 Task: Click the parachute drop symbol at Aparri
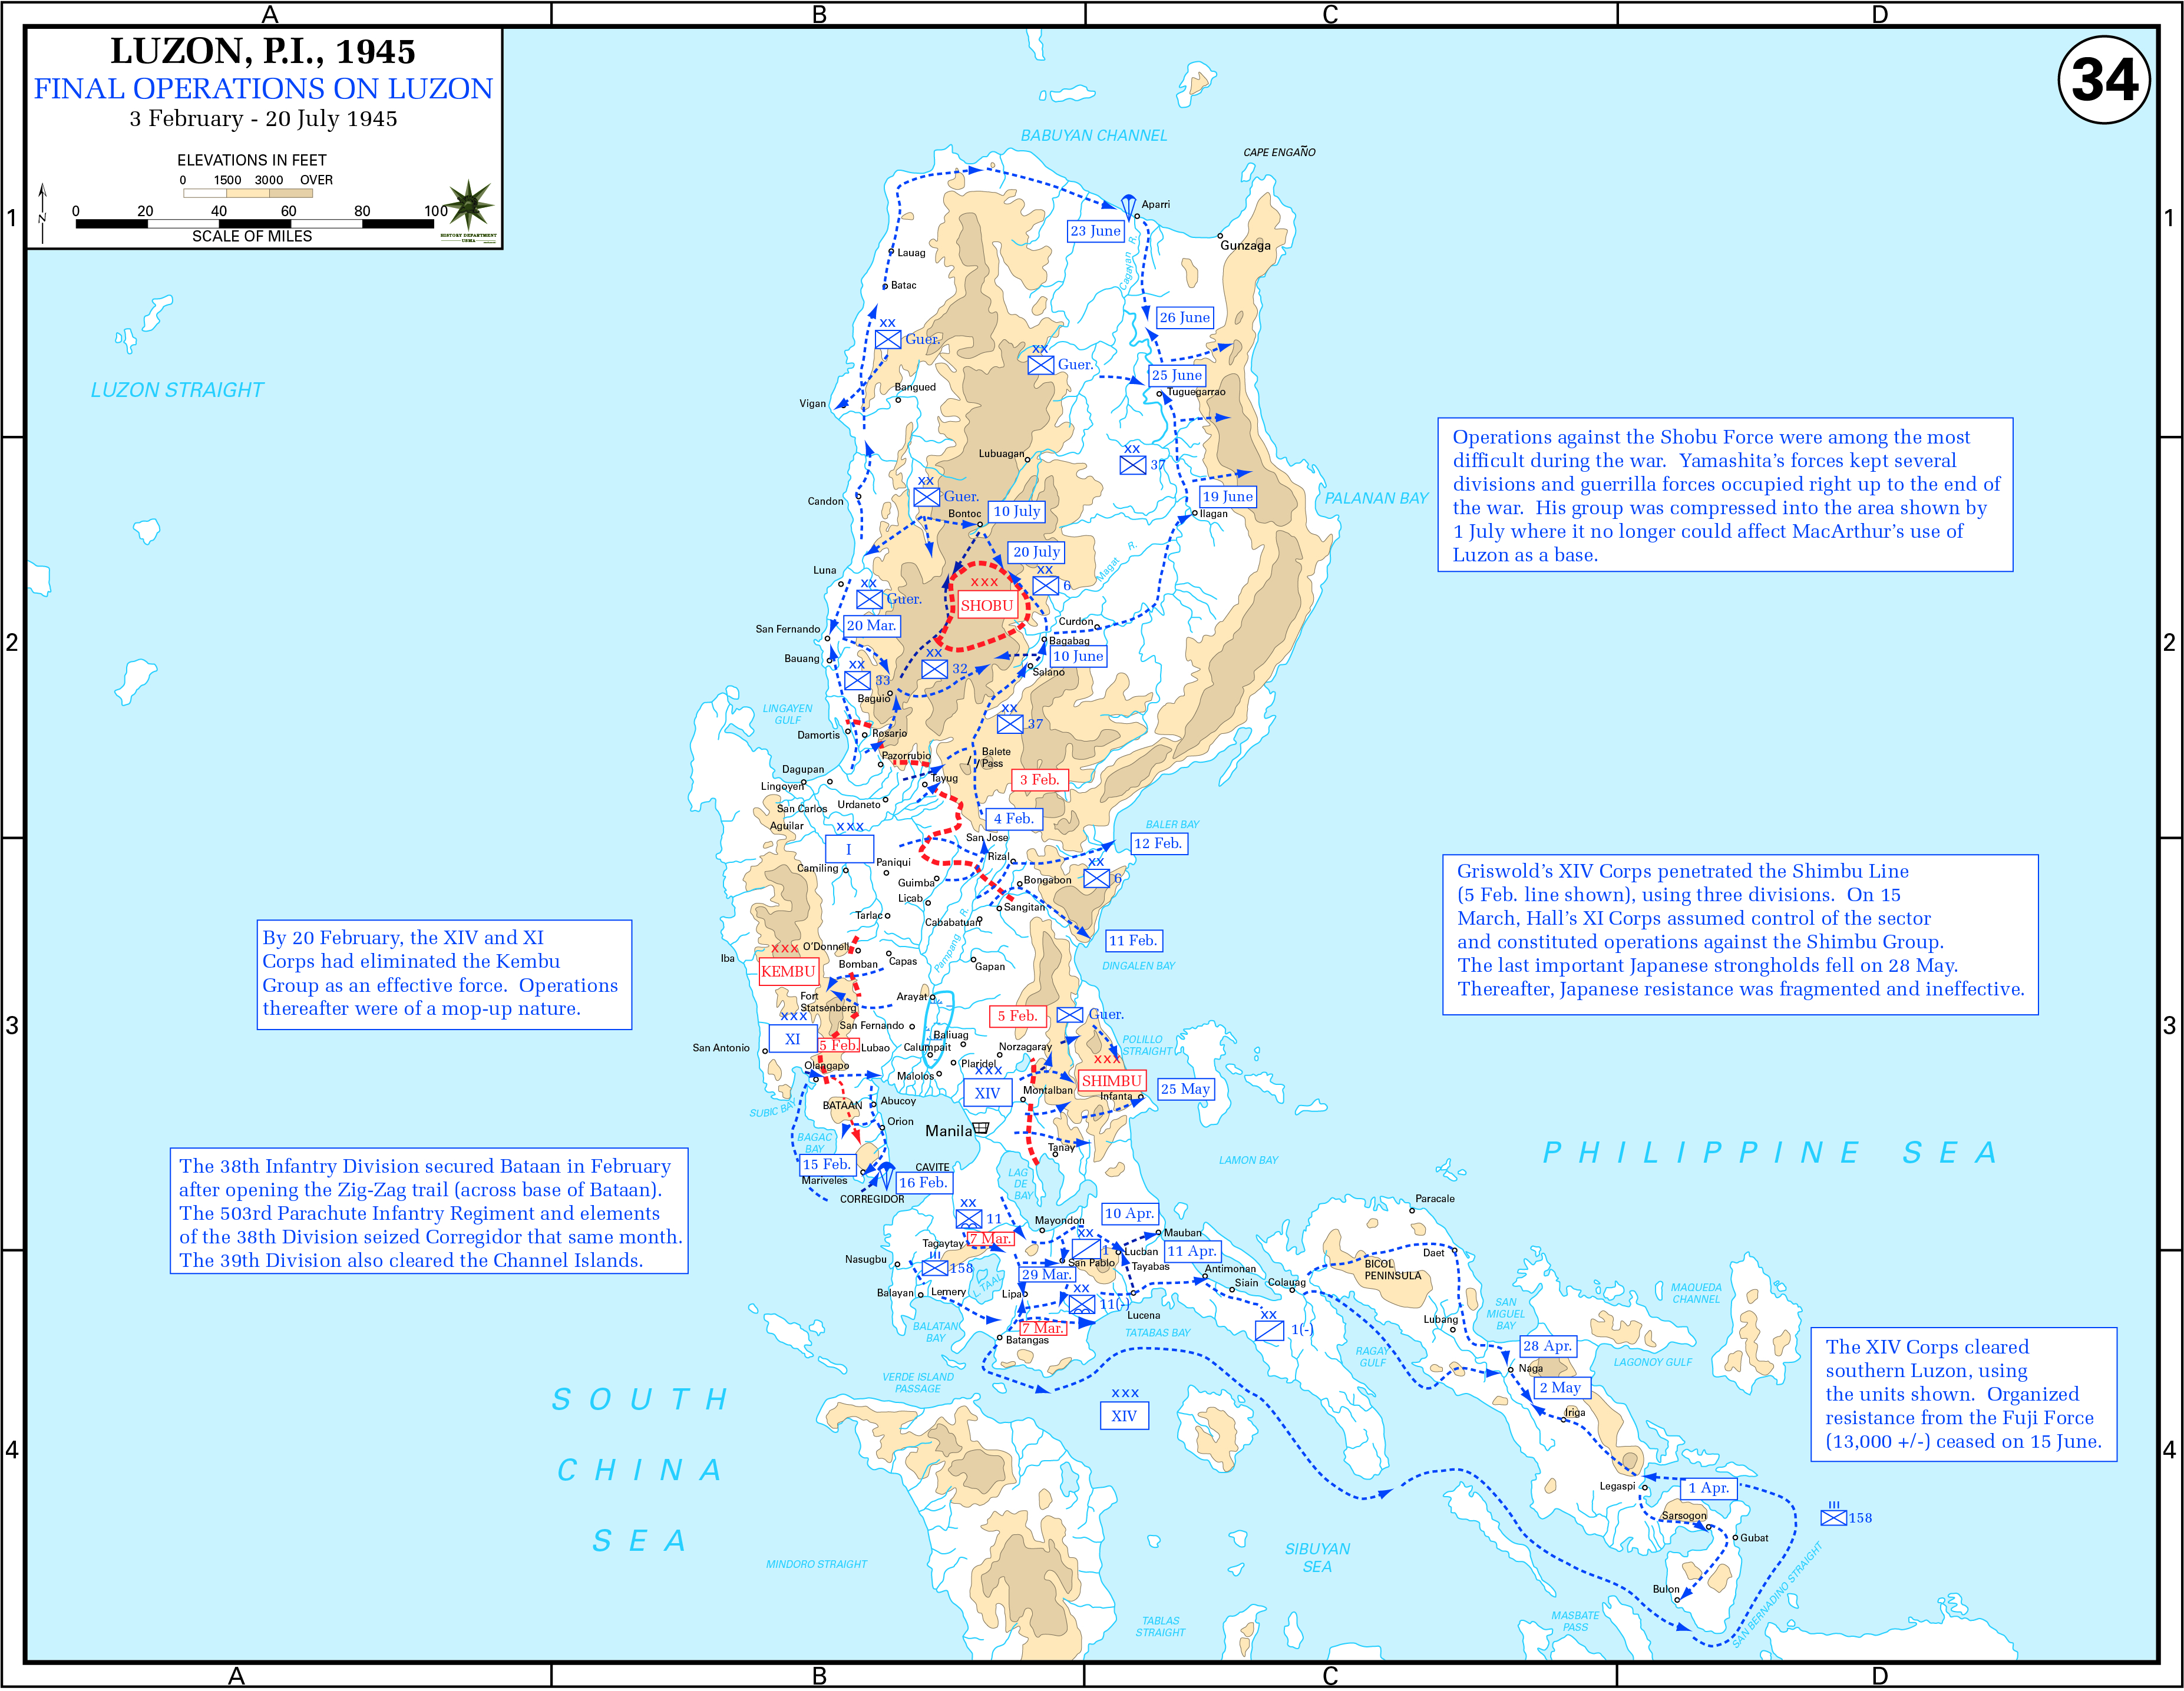[x=1128, y=206]
